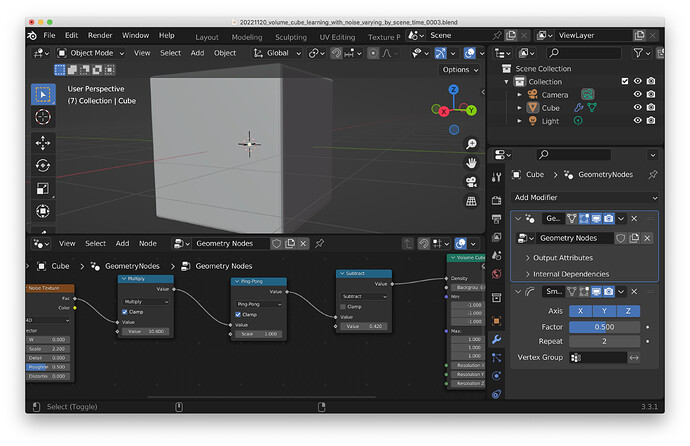Toggle Cube visibility eye in outliner
This screenshot has width=690, height=446.
[637, 107]
